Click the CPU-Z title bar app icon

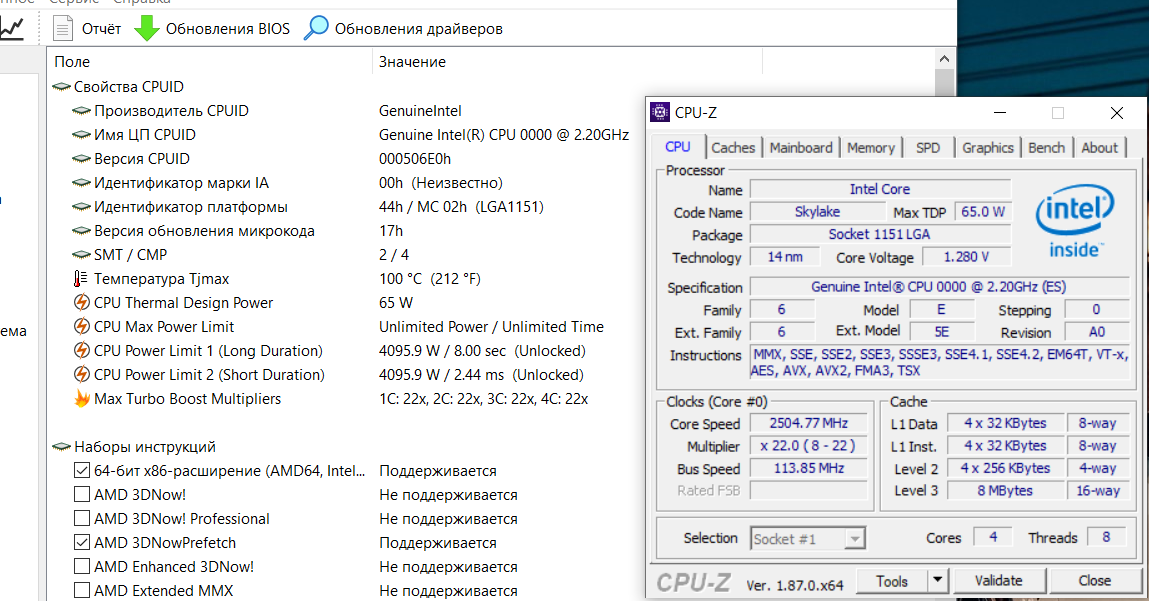pos(660,112)
